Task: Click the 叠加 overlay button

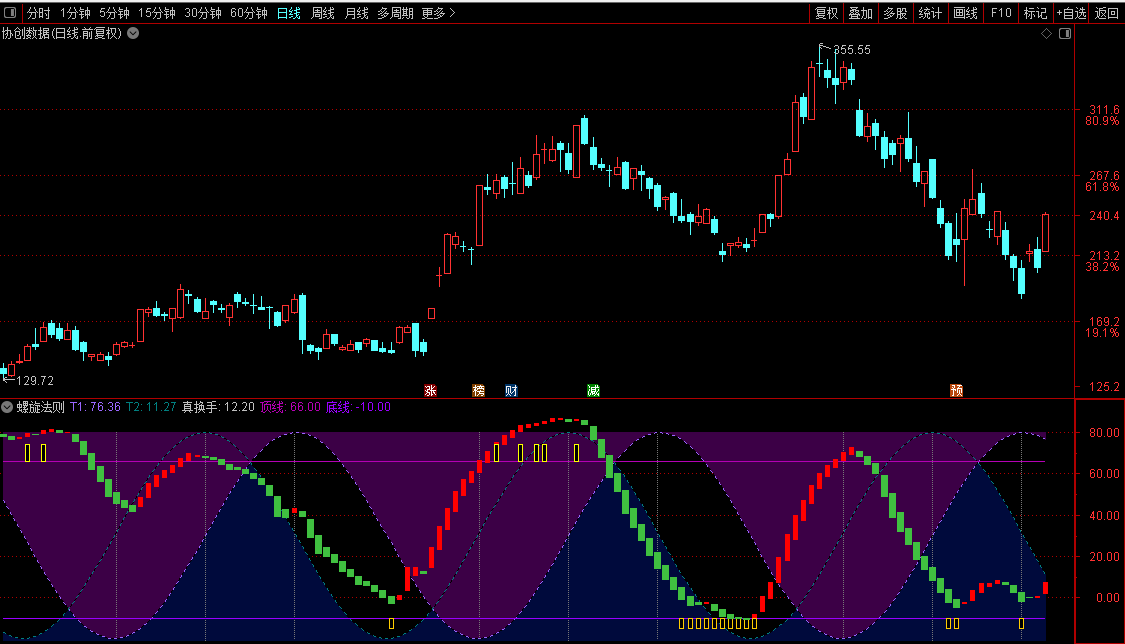Action: point(860,13)
